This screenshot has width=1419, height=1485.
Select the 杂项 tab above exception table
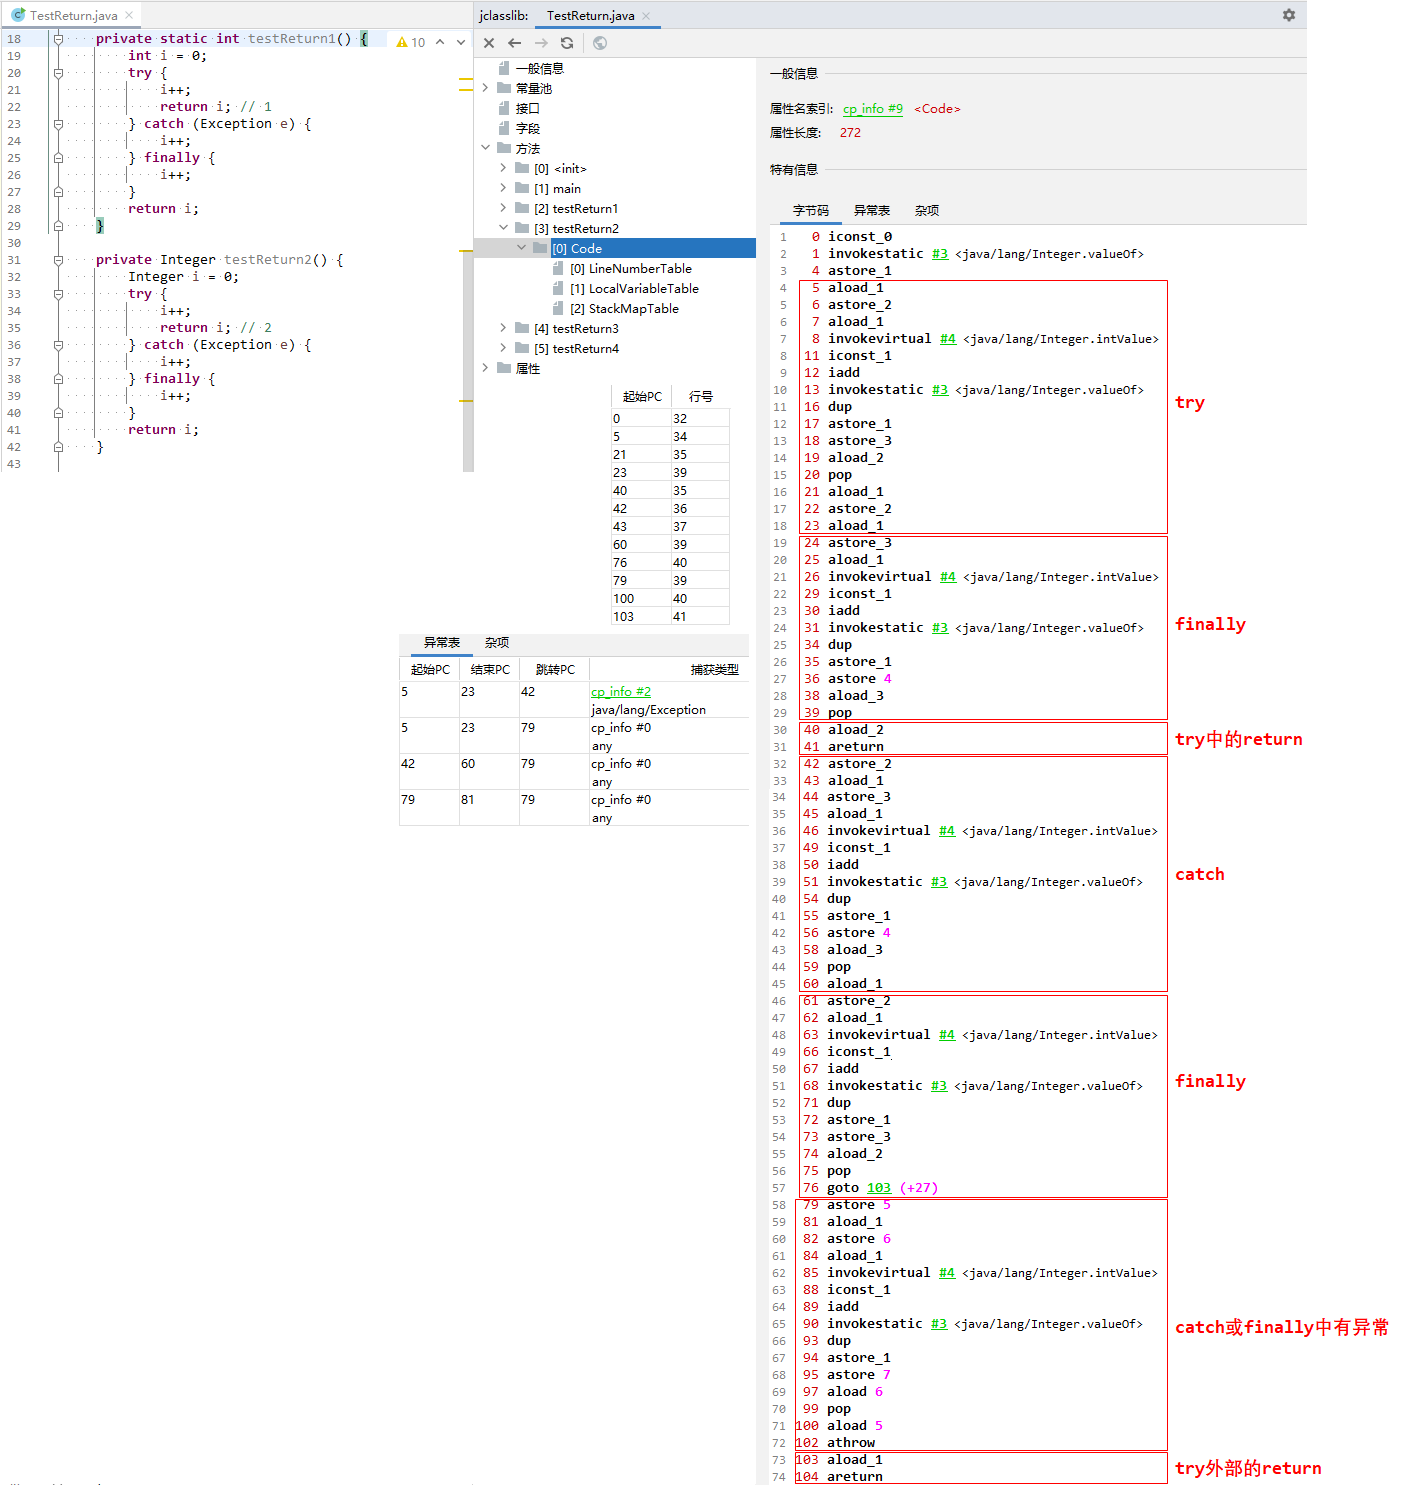tap(497, 642)
